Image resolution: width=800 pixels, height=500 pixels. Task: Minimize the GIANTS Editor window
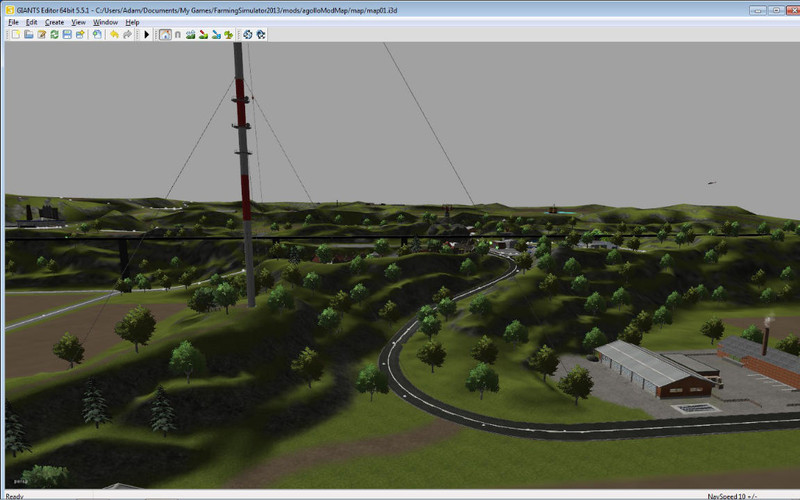coord(758,10)
